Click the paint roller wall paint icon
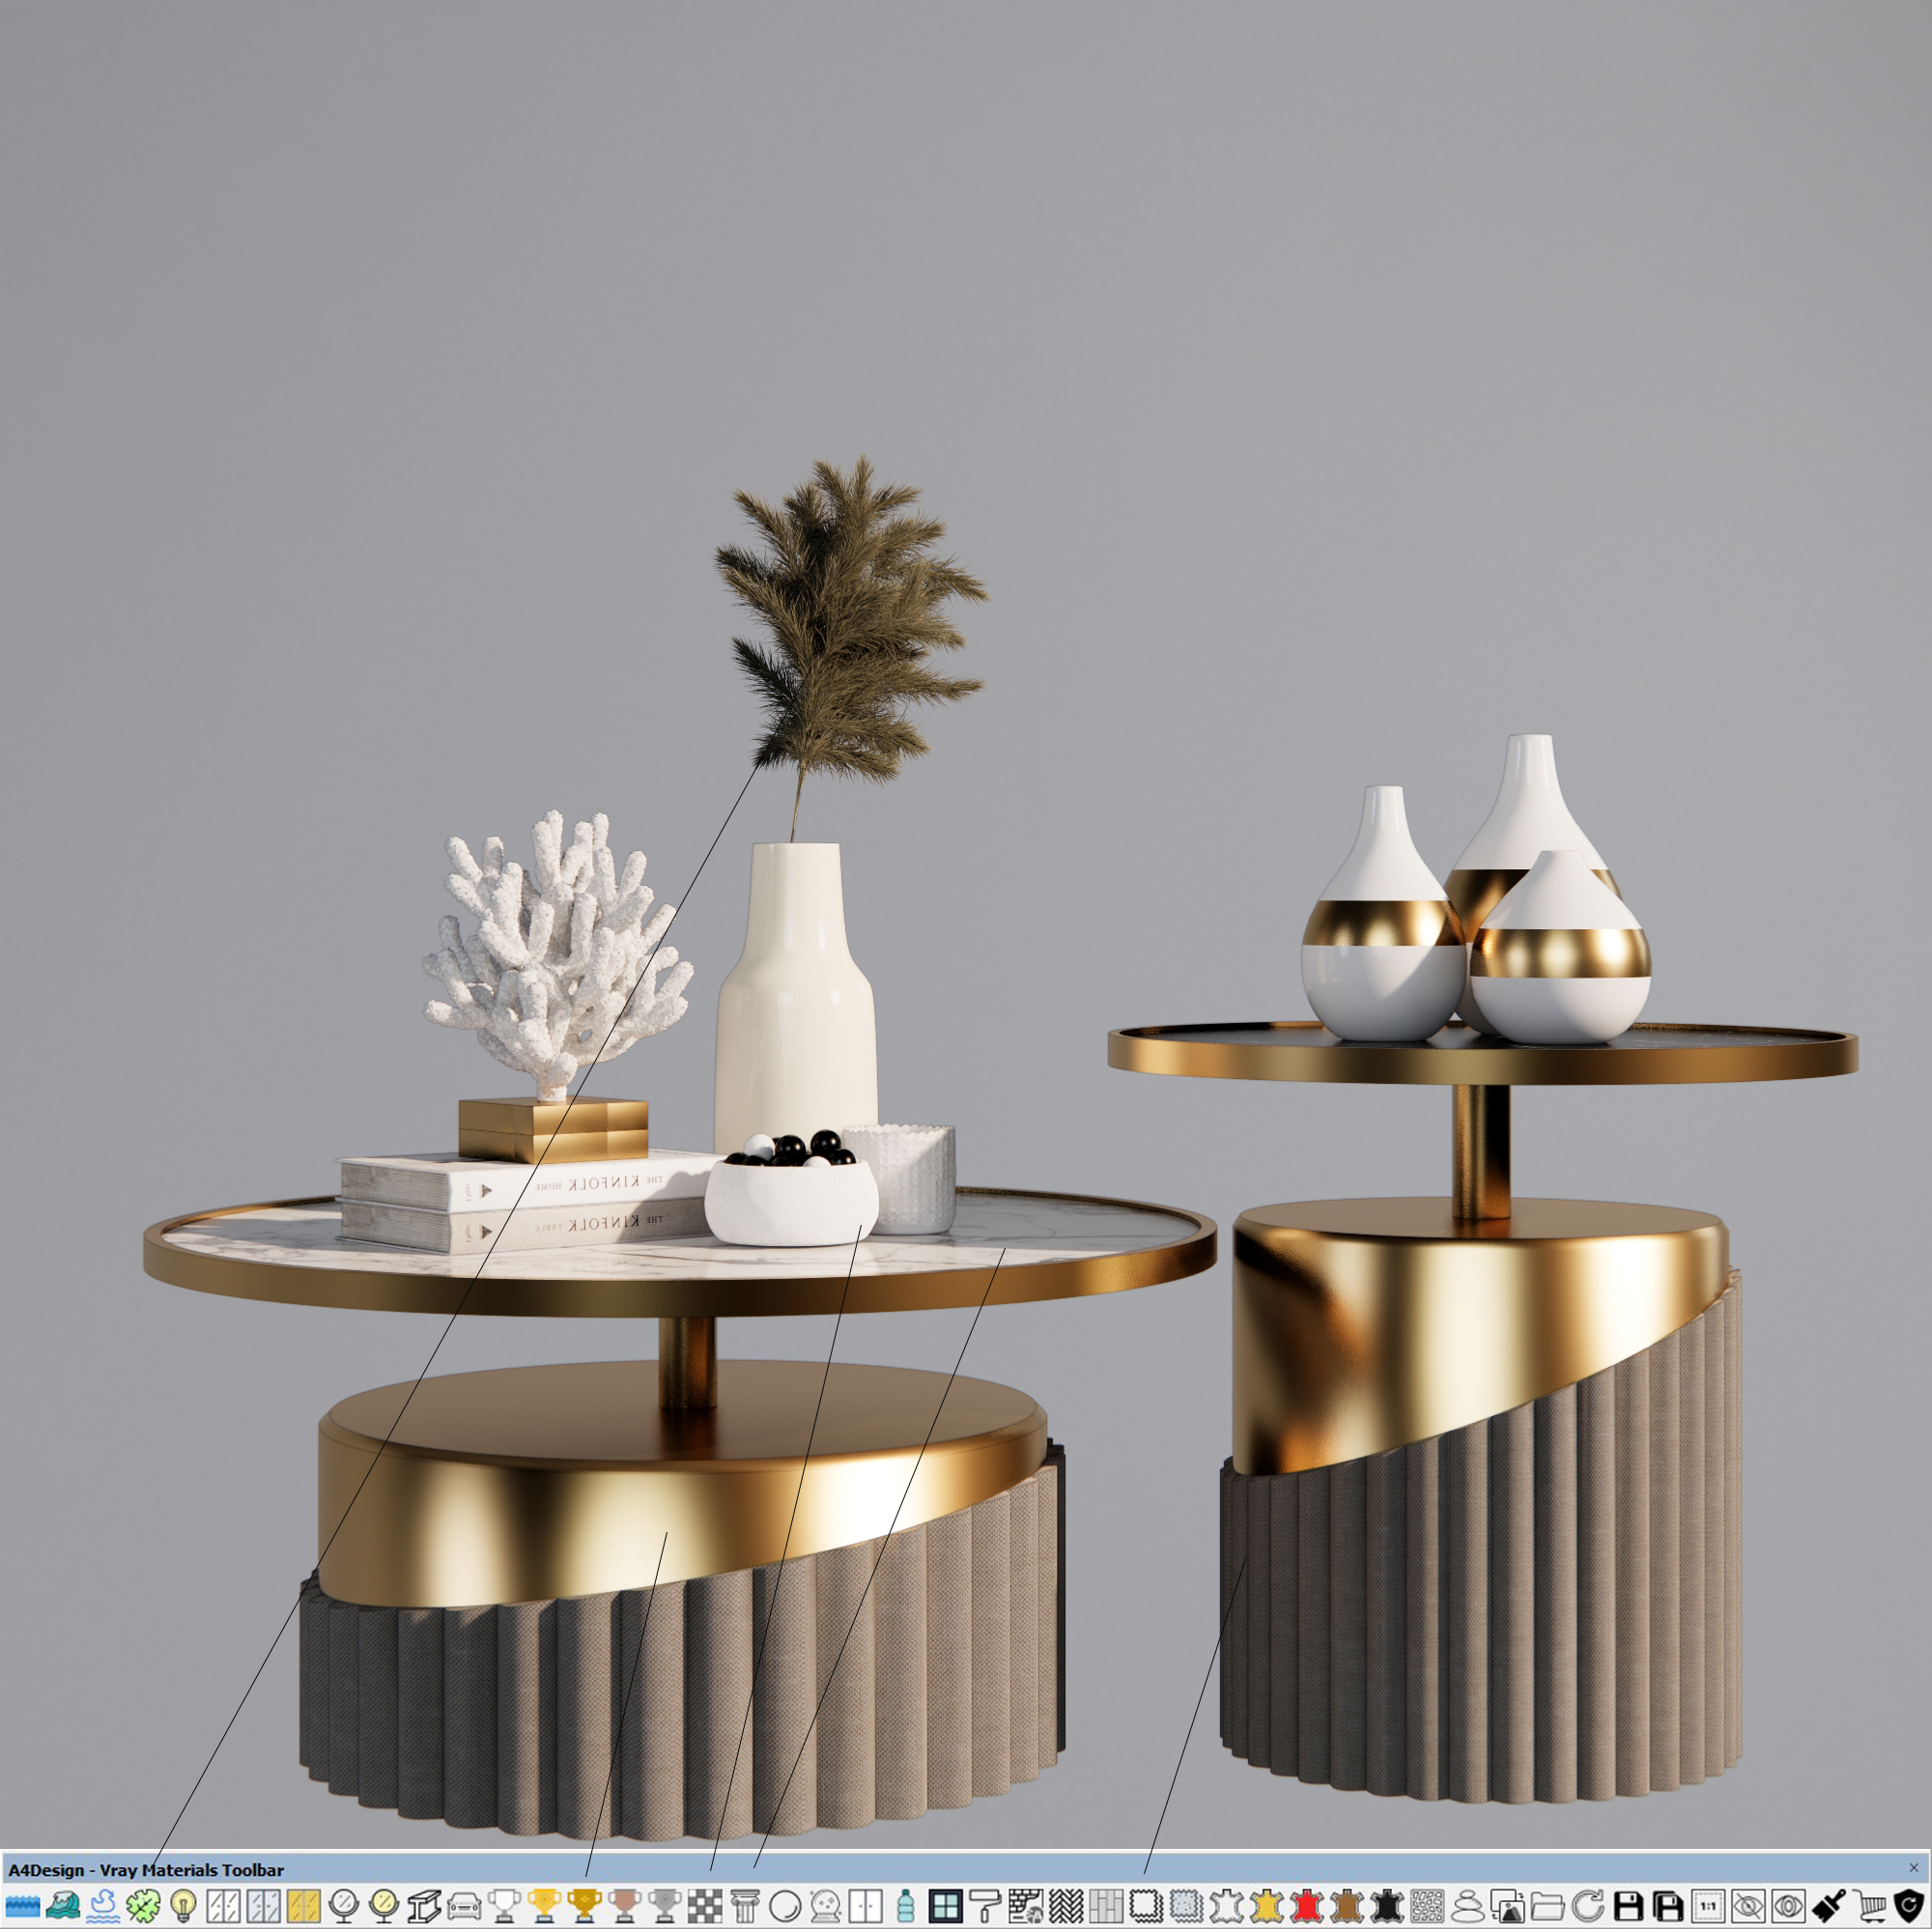 click(986, 1906)
